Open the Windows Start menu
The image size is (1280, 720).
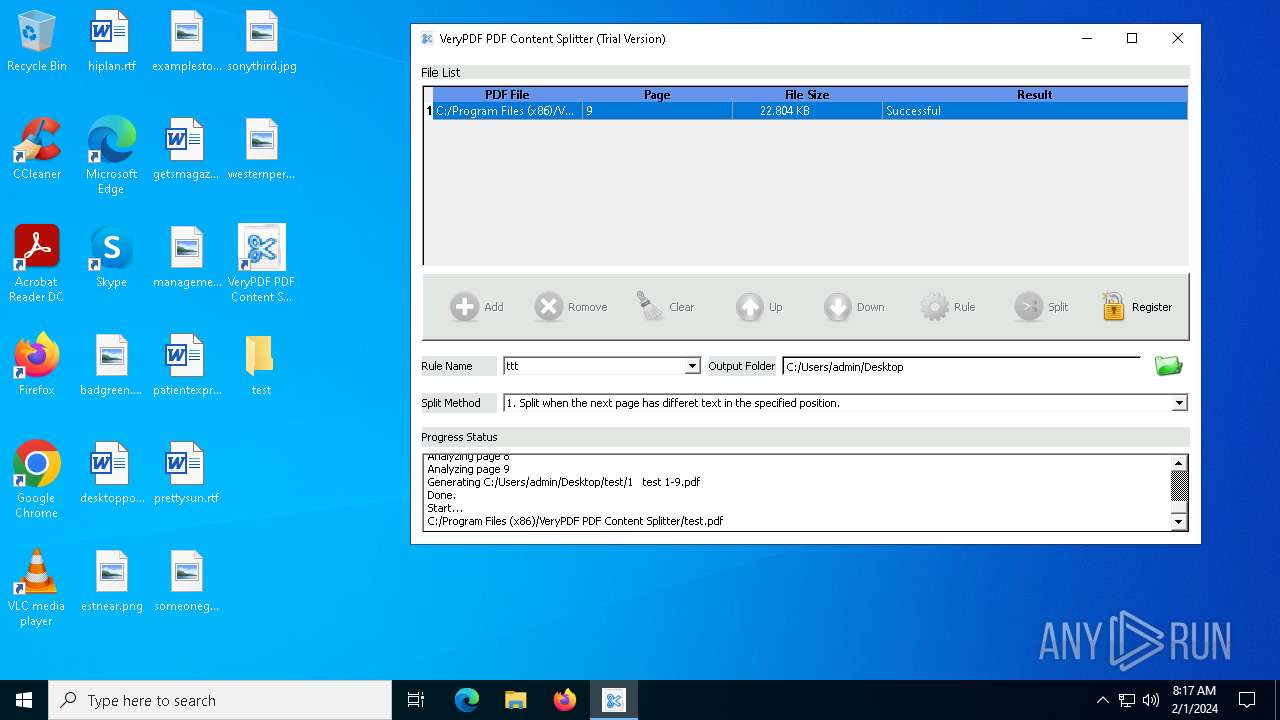(24, 700)
